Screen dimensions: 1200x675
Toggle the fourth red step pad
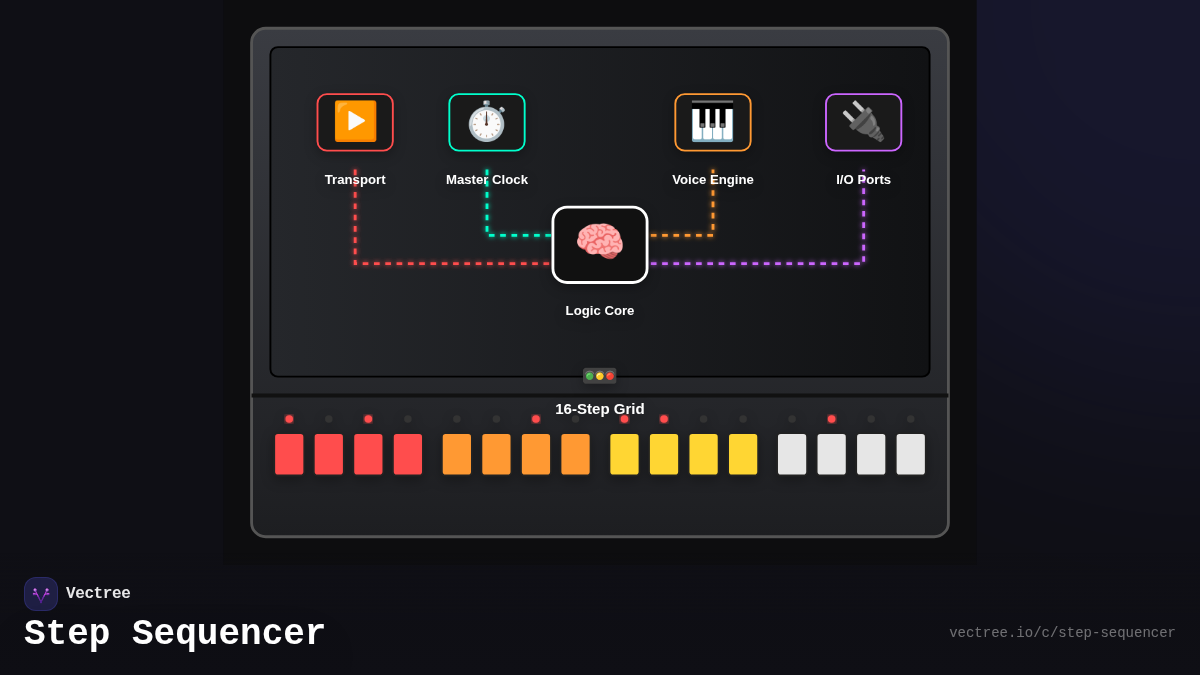[407, 453]
